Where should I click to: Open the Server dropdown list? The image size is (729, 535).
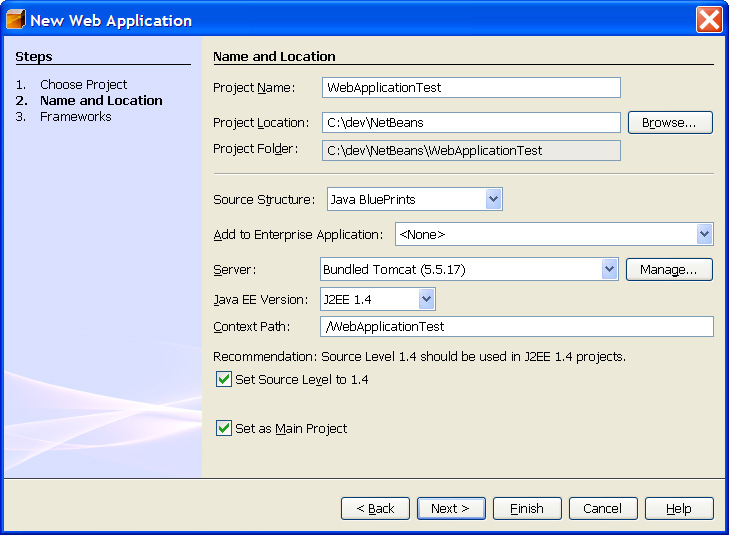609,269
